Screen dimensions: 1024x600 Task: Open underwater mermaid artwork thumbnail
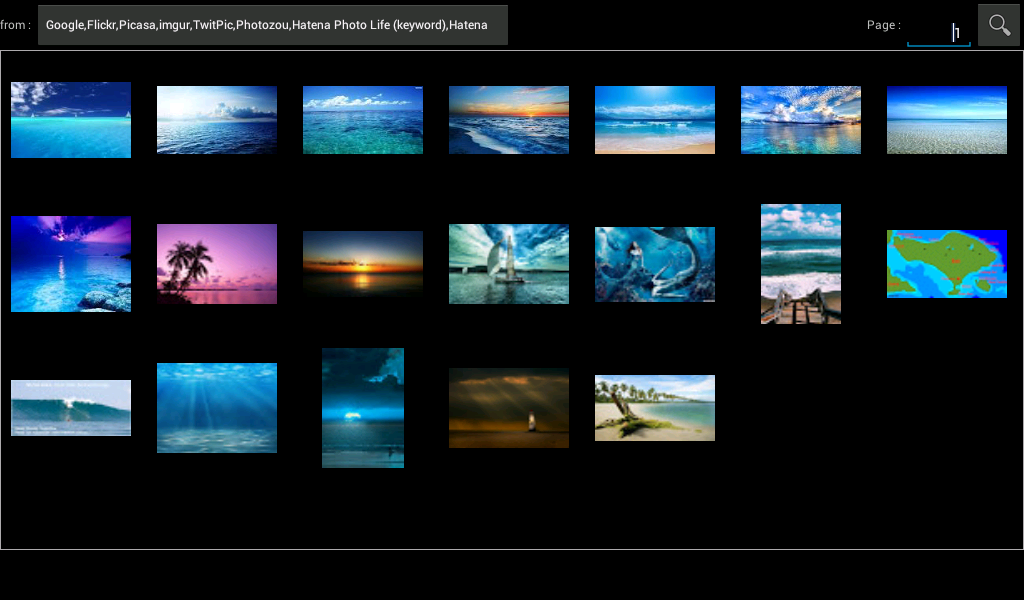pos(654,264)
